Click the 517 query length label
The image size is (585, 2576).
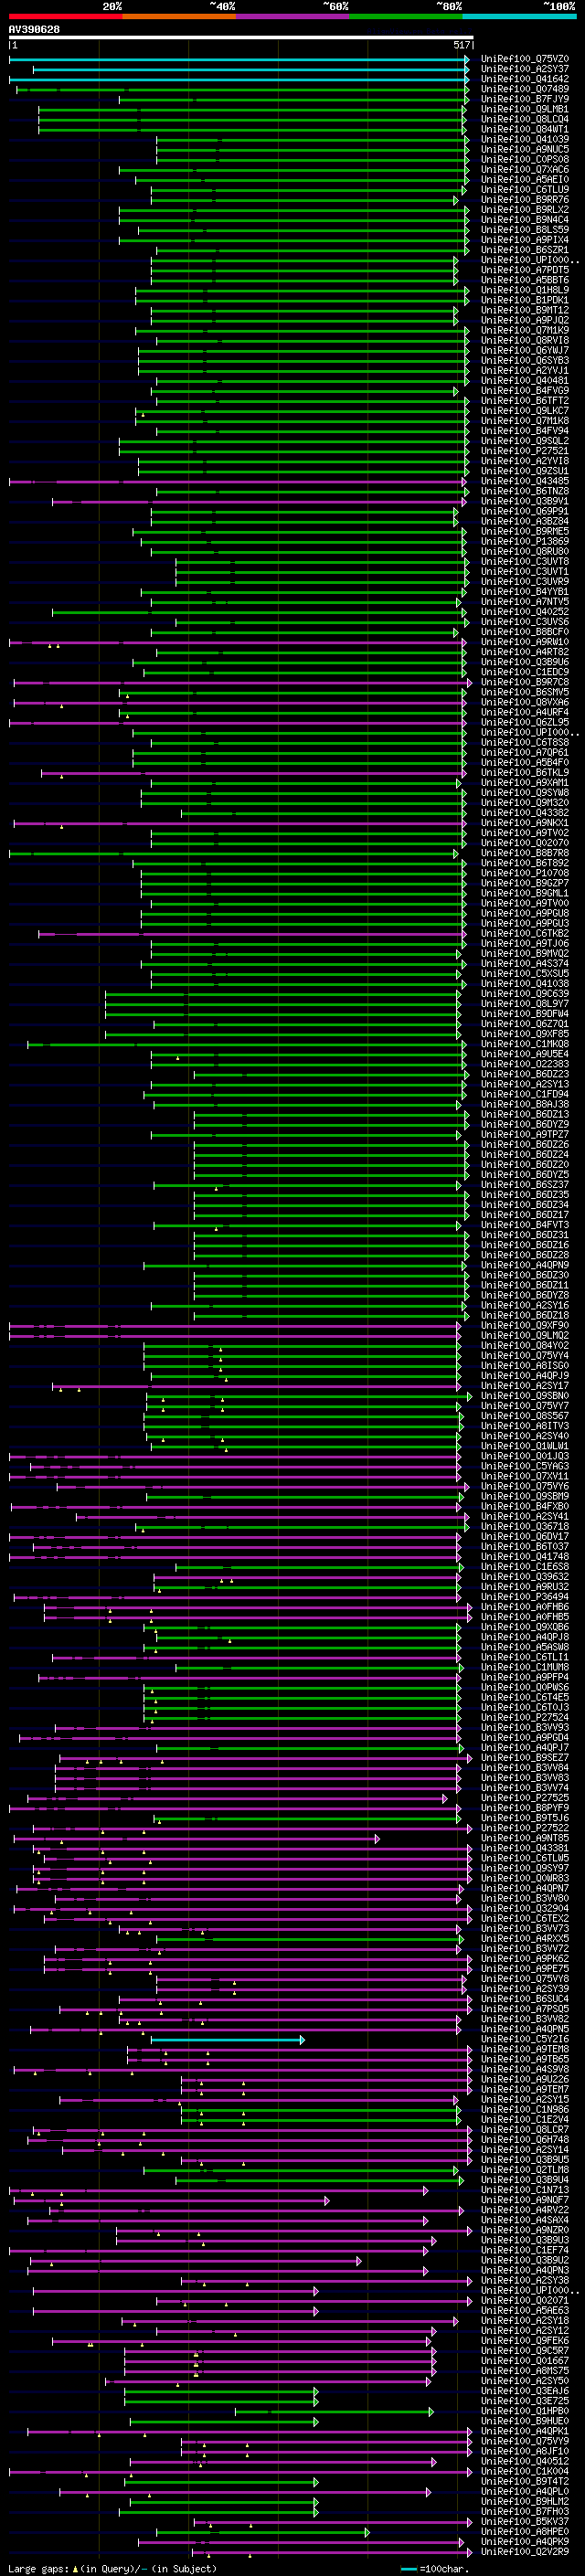[461, 45]
